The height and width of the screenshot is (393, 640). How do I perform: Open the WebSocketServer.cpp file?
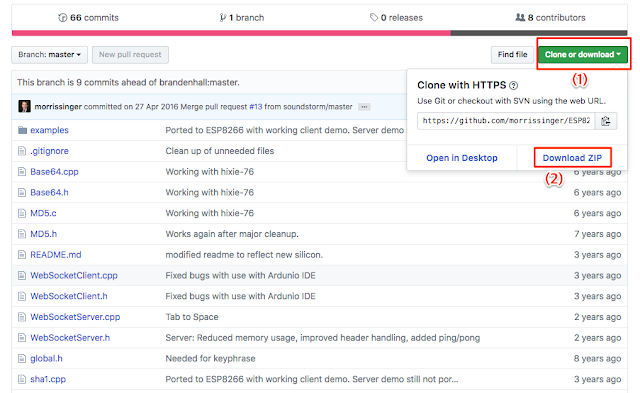tap(75, 317)
